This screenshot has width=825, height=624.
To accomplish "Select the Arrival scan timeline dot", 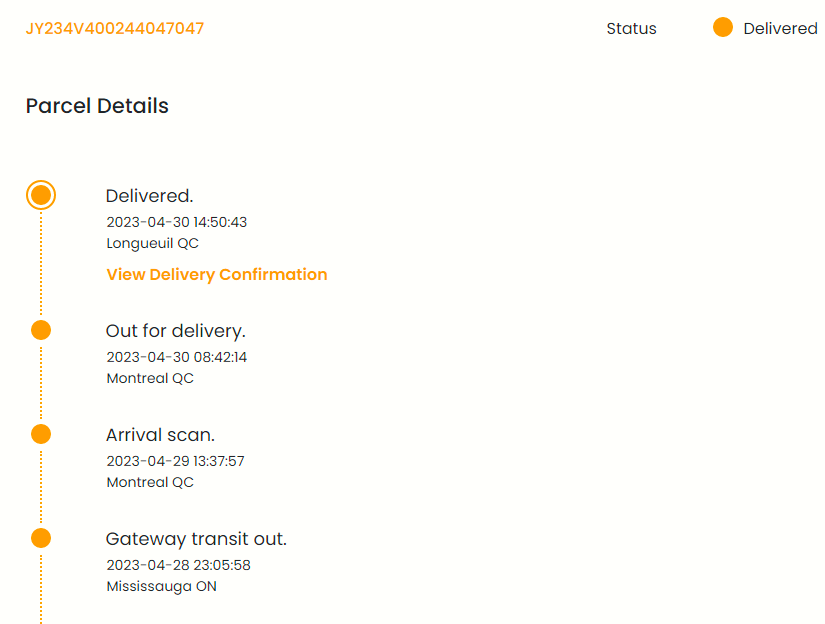I will [41, 434].
